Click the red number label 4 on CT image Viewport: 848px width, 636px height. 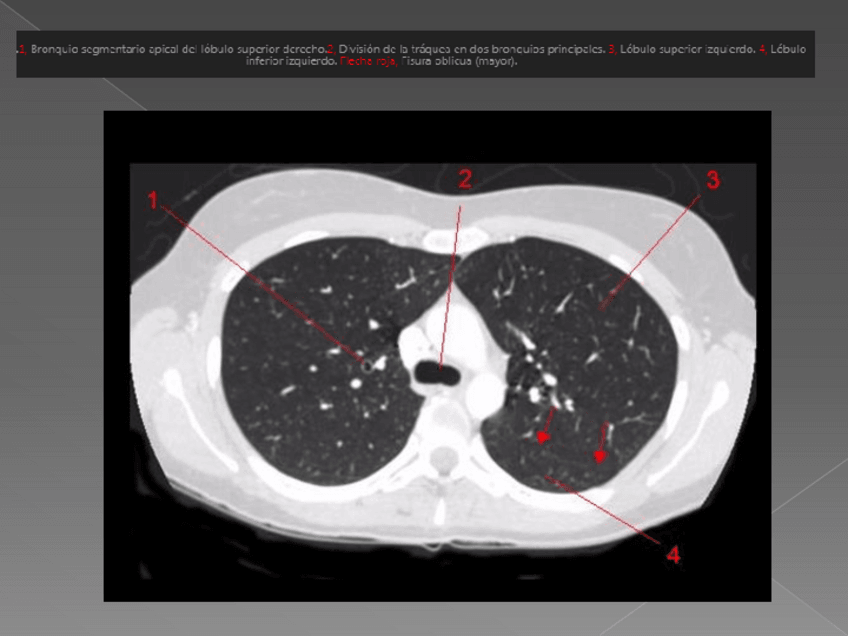point(673,554)
